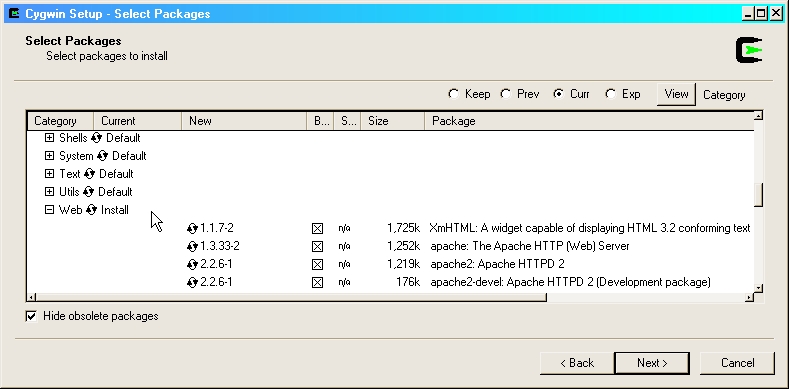The image size is (789, 389).
Task: Click the cycle icon next to Utils category
Action: 89,192
